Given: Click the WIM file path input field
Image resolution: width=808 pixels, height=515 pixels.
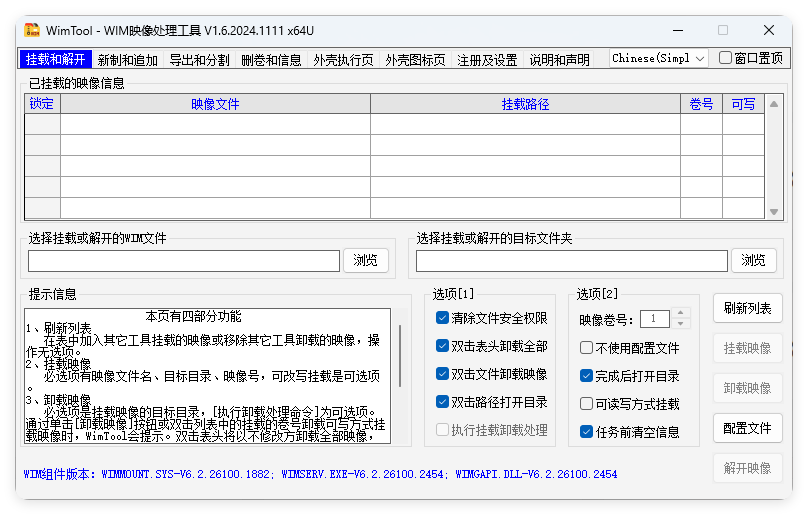Looking at the screenshot, I should click(x=184, y=261).
